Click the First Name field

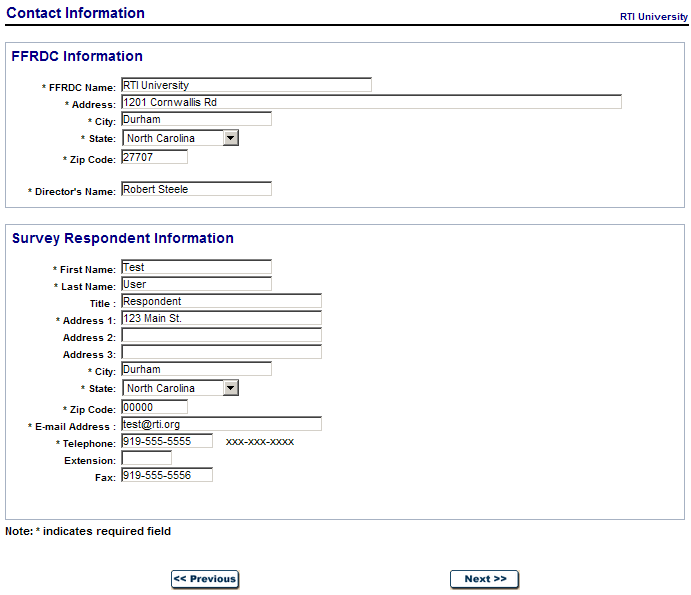196,267
